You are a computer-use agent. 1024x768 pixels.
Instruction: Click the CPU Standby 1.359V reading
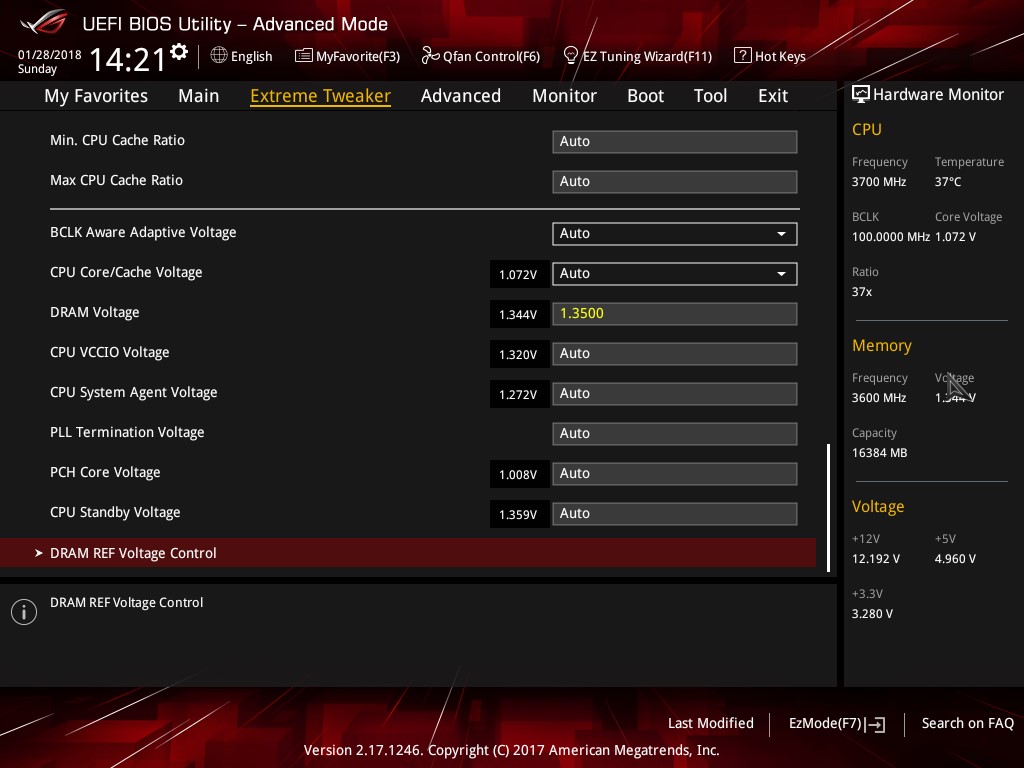[519, 514]
